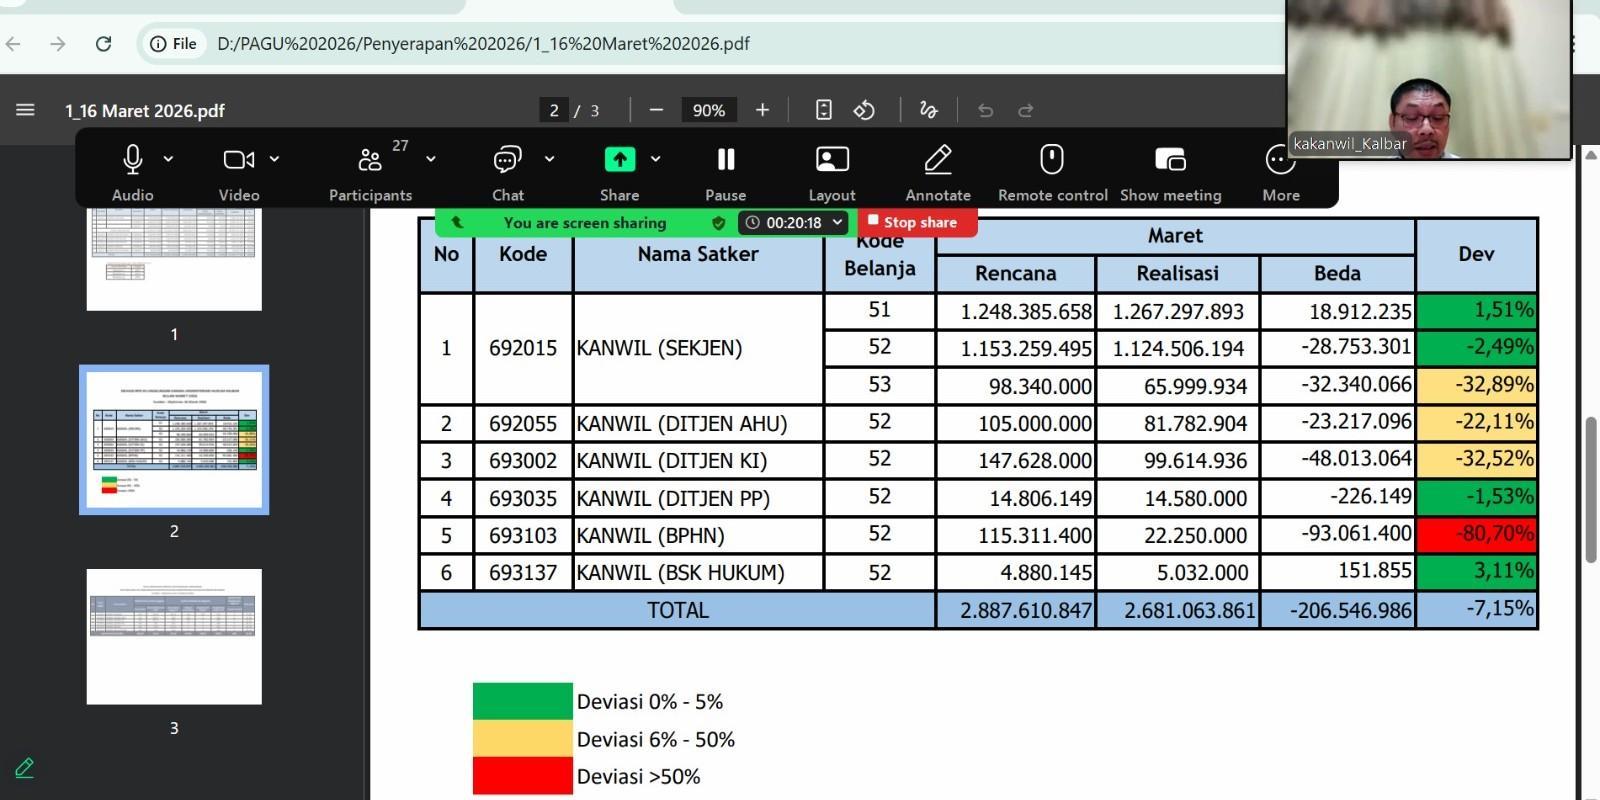Expand the Video options arrow
Image resolution: width=1600 pixels, height=800 pixels.
(x=275, y=159)
